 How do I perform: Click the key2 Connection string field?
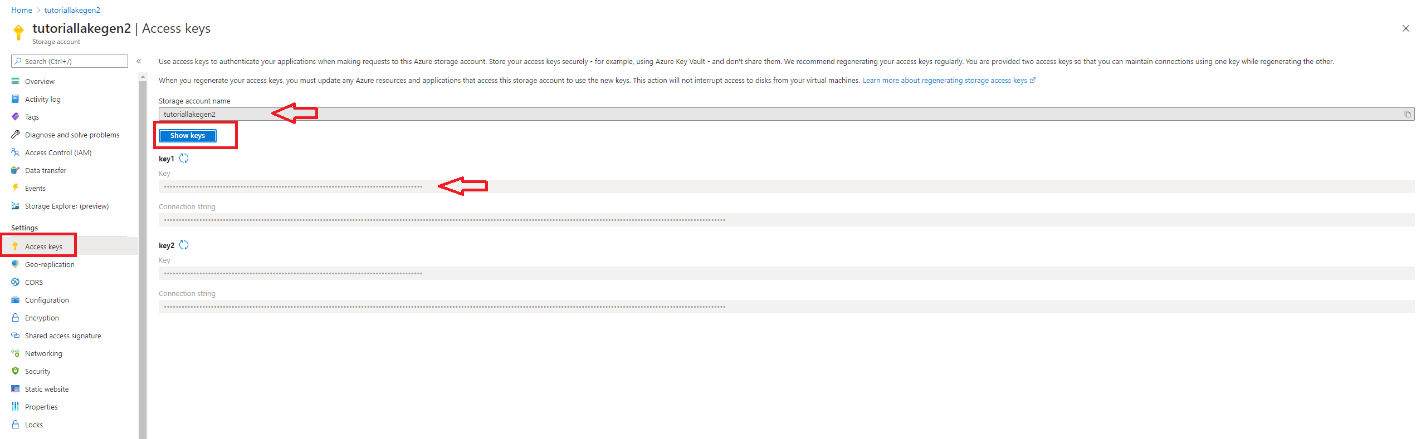click(786, 306)
